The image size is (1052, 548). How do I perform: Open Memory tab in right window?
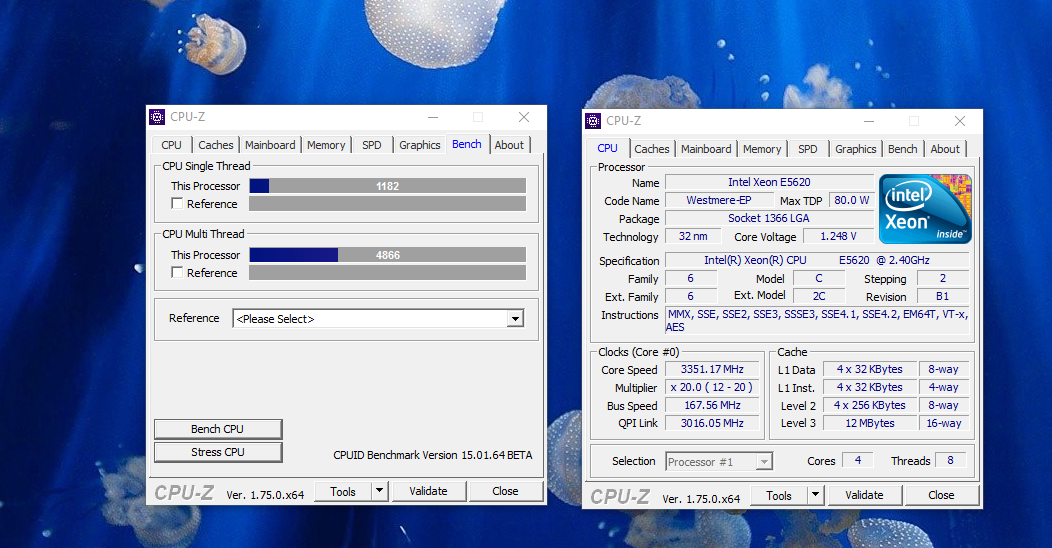762,149
